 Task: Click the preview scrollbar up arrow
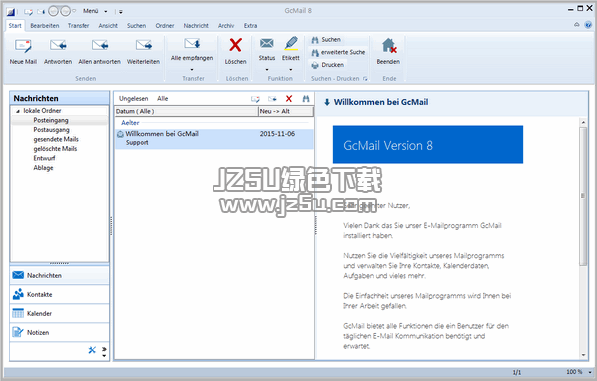(x=583, y=122)
